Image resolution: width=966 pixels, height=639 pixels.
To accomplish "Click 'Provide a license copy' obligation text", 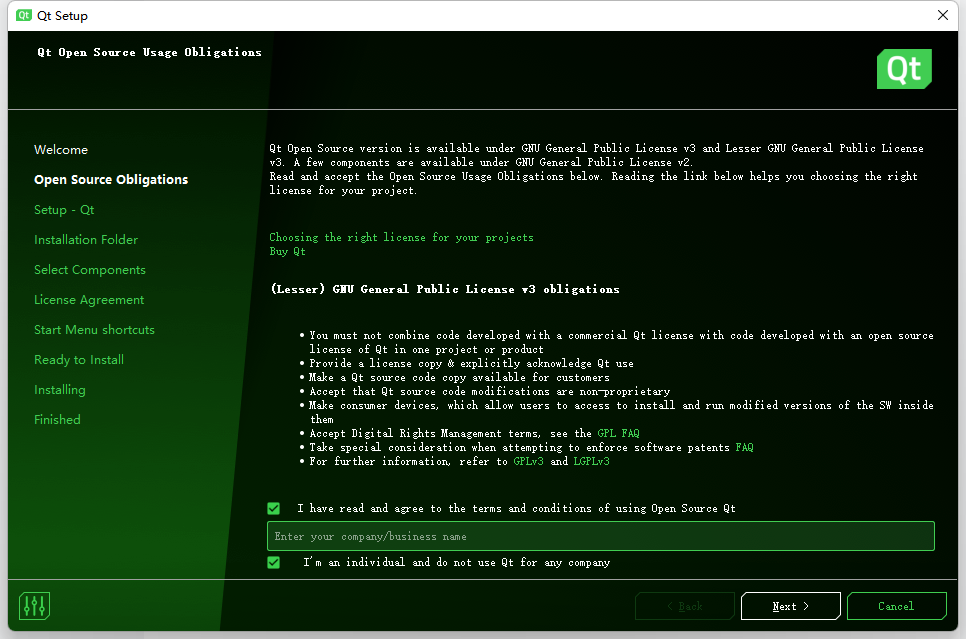I will click(471, 364).
